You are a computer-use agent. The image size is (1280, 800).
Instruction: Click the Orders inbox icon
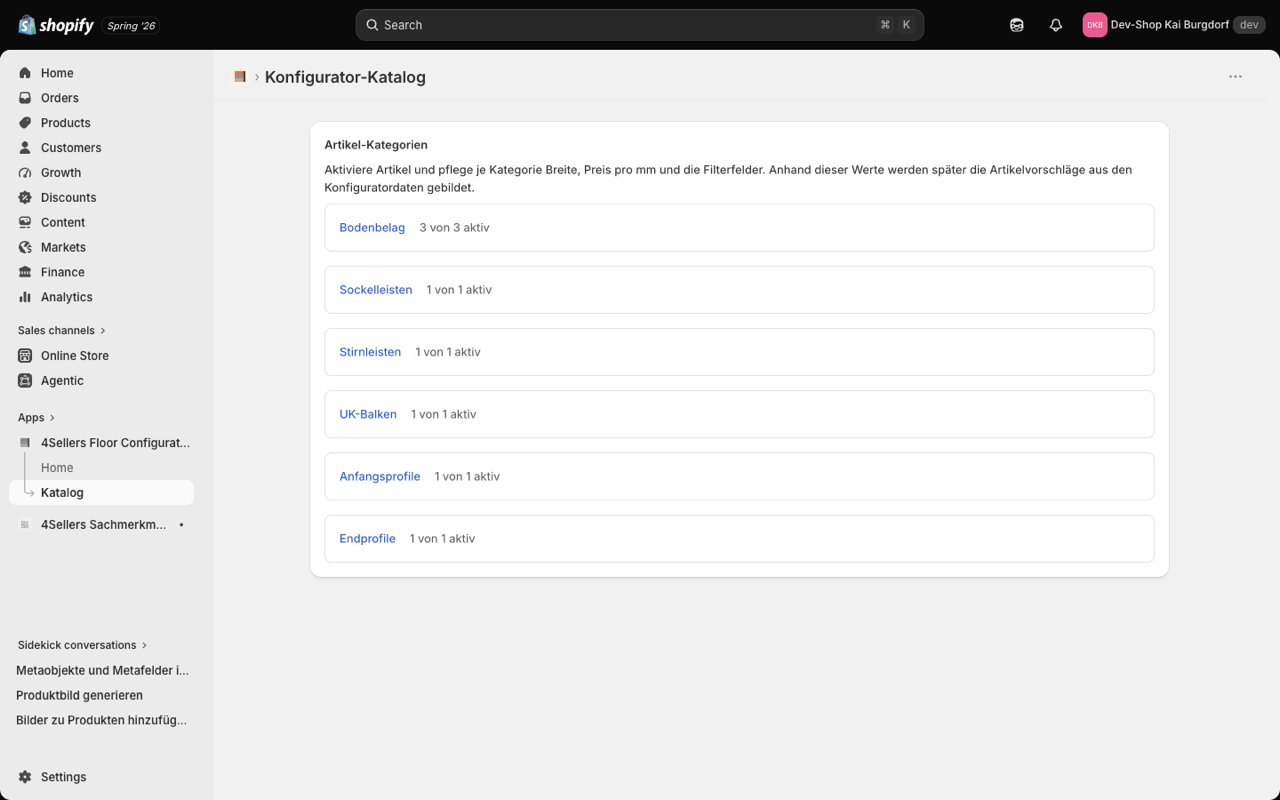pos(25,98)
